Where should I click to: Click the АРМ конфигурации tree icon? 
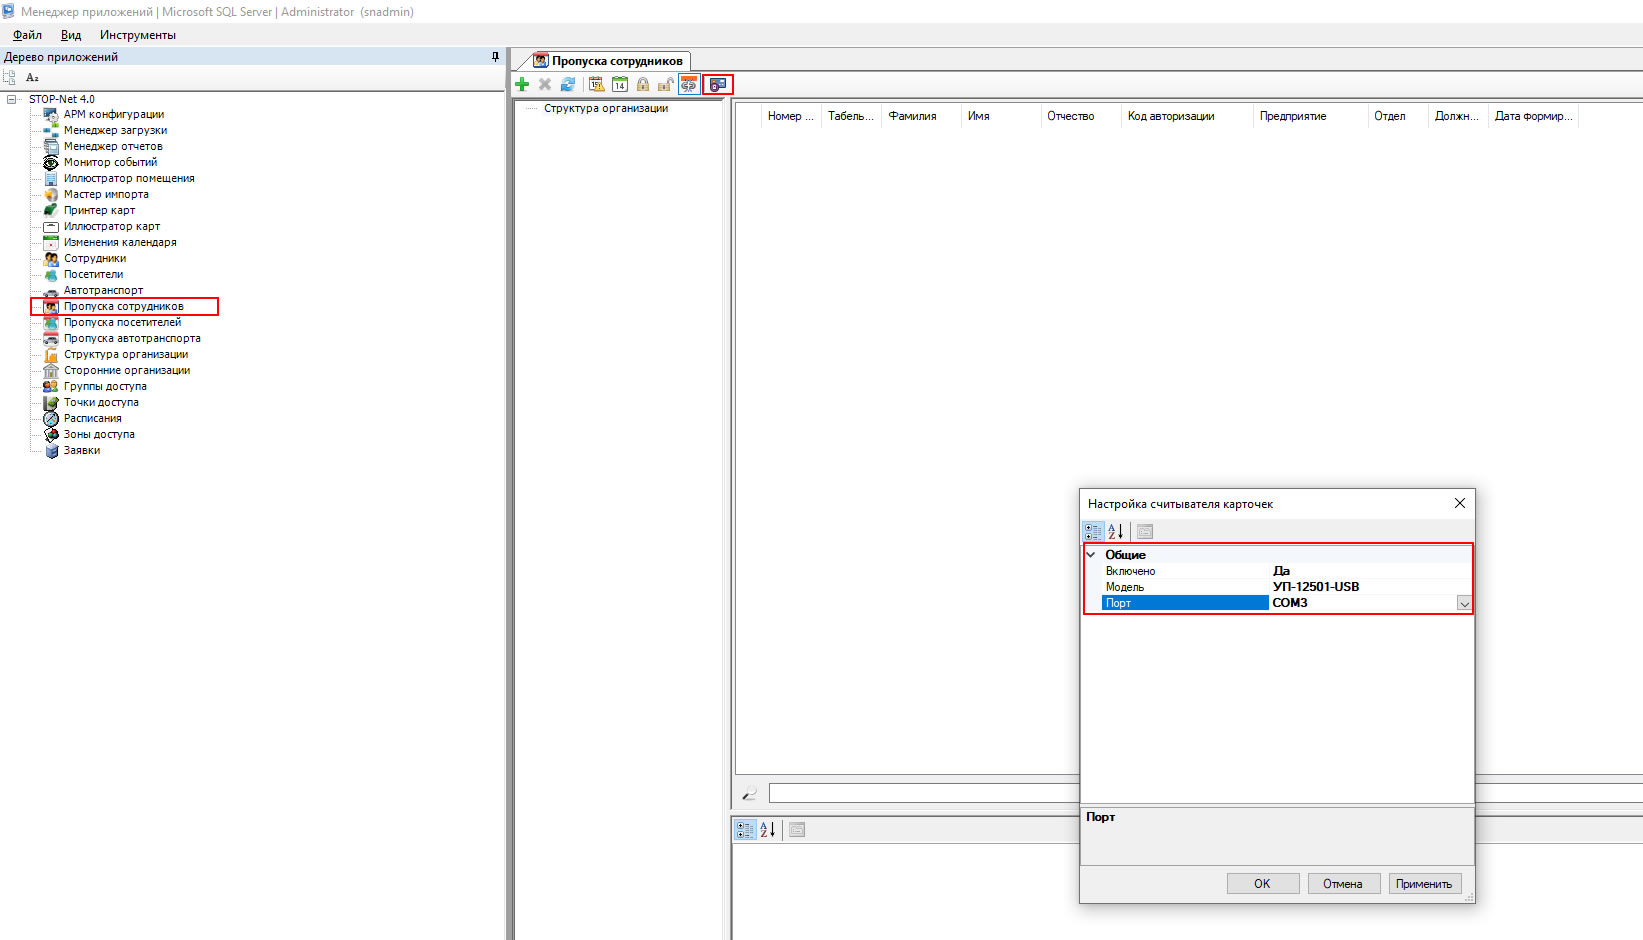[x=51, y=114]
